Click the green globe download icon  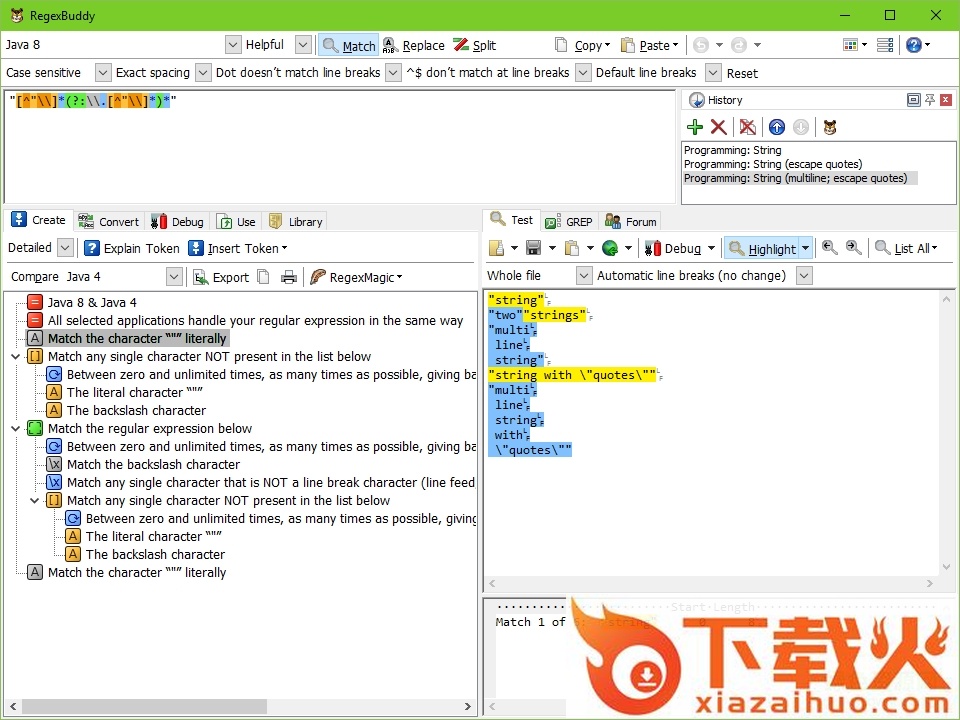tap(610, 248)
